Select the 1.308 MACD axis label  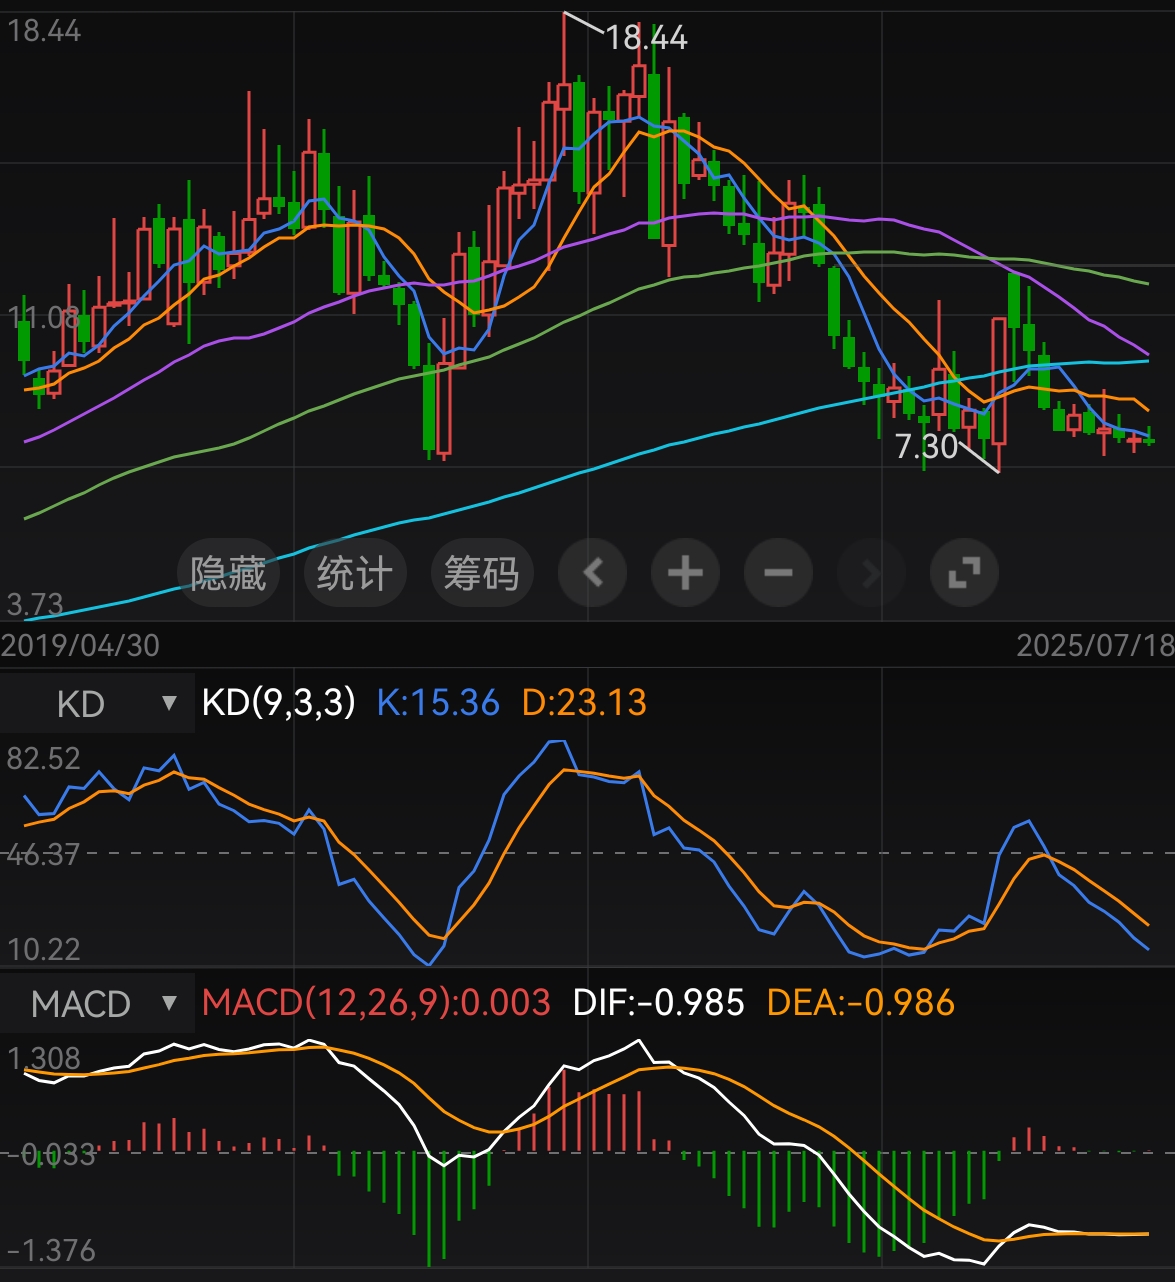tap(43, 1058)
